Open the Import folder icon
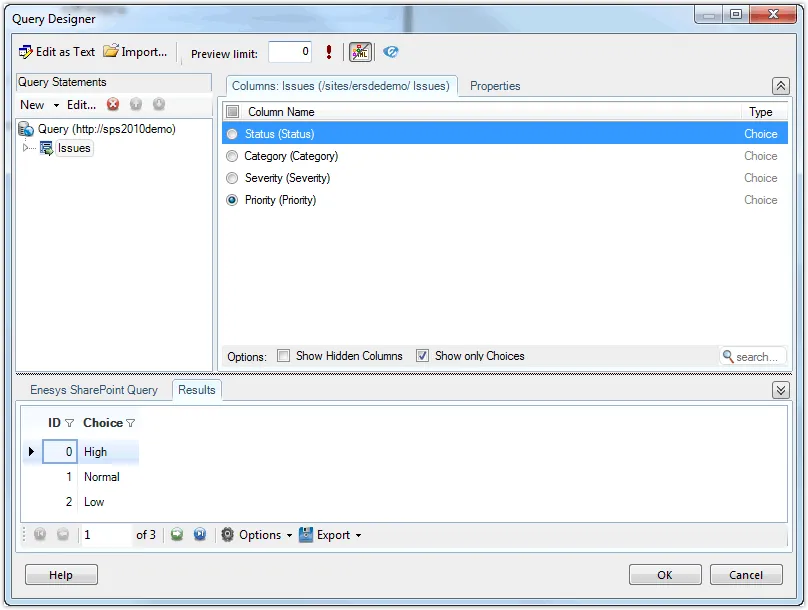 (x=111, y=52)
